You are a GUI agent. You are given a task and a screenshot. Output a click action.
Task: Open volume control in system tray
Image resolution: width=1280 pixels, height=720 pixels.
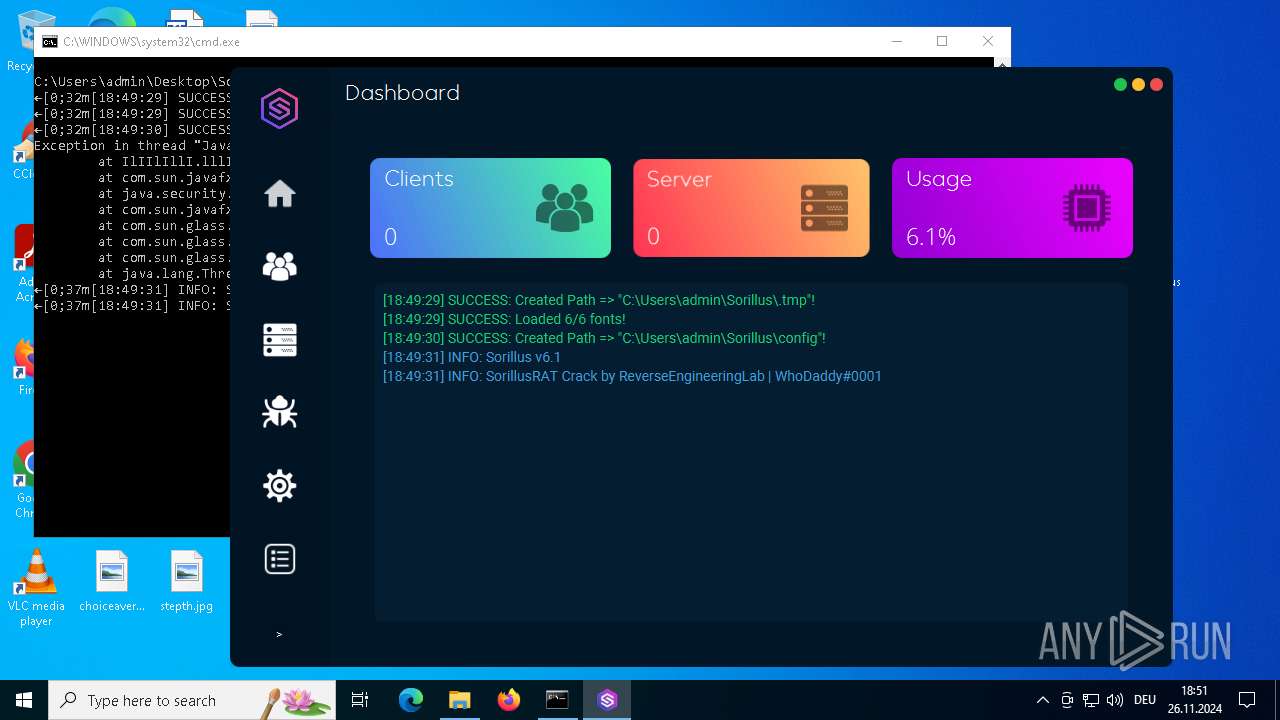[1115, 700]
